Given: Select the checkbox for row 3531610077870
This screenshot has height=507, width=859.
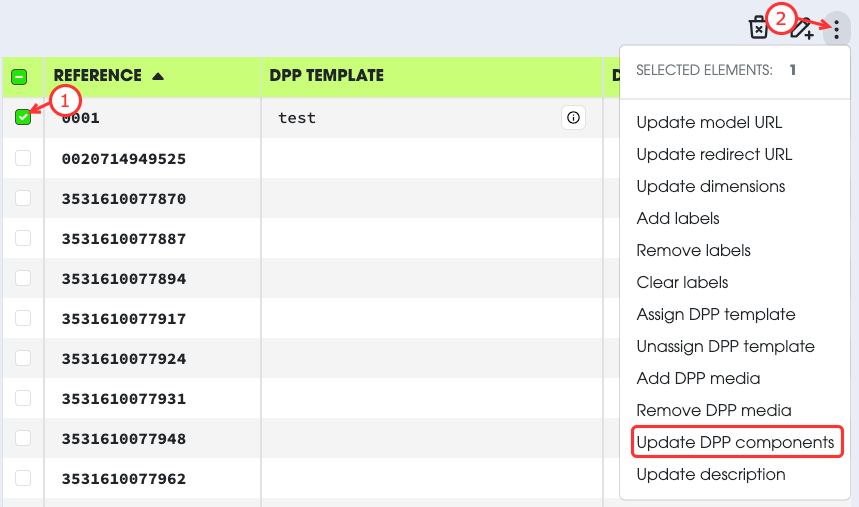Looking at the screenshot, I should 23,198.
